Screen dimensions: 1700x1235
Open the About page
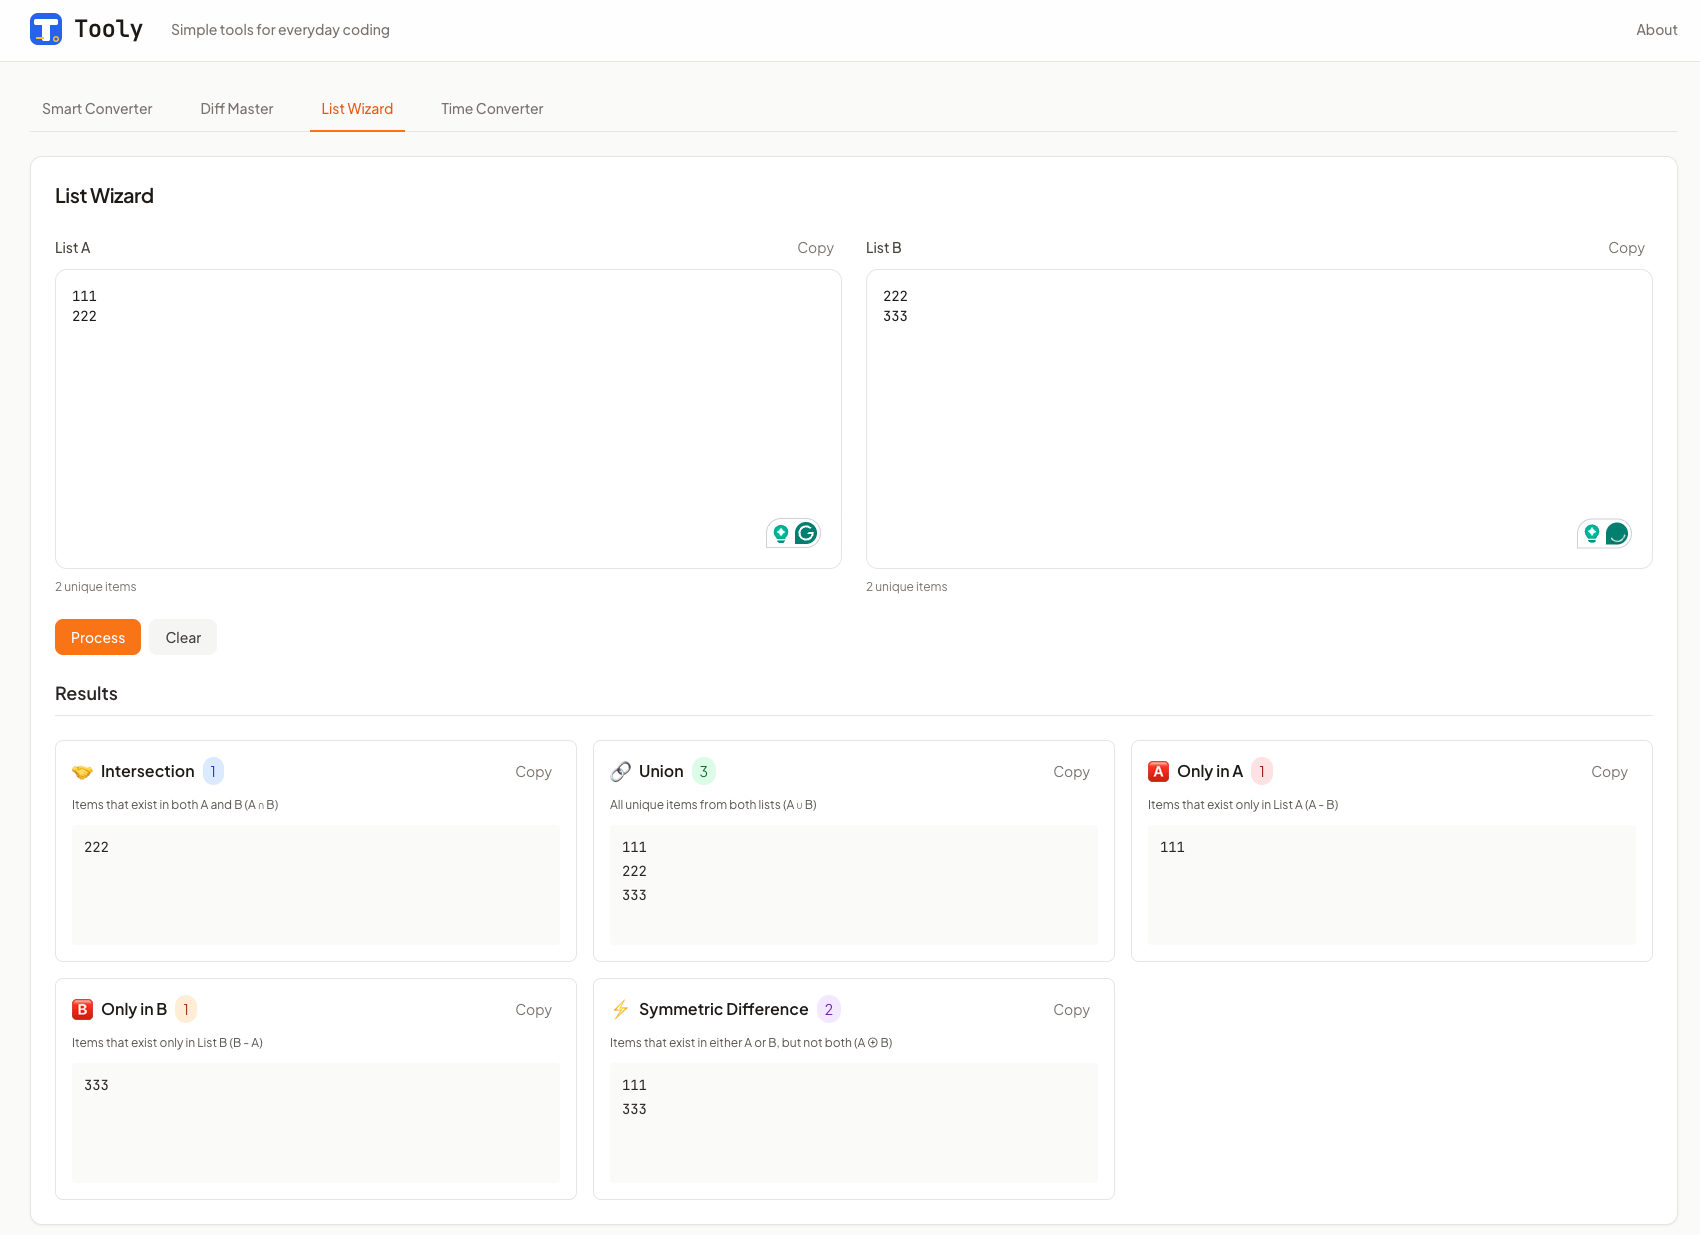point(1656,29)
